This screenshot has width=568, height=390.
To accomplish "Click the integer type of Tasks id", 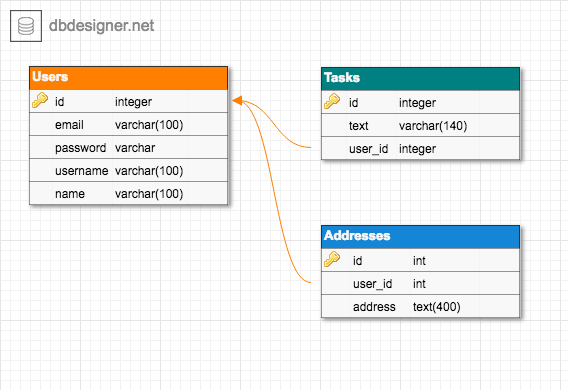I will pyautogui.click(x=417, y=103).
